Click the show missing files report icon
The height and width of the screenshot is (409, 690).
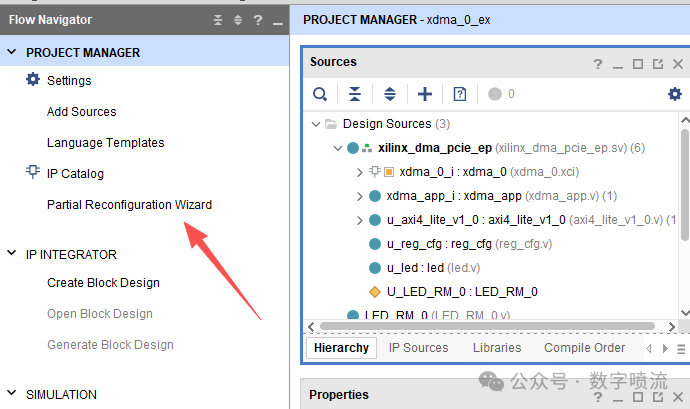click(460, 94)
